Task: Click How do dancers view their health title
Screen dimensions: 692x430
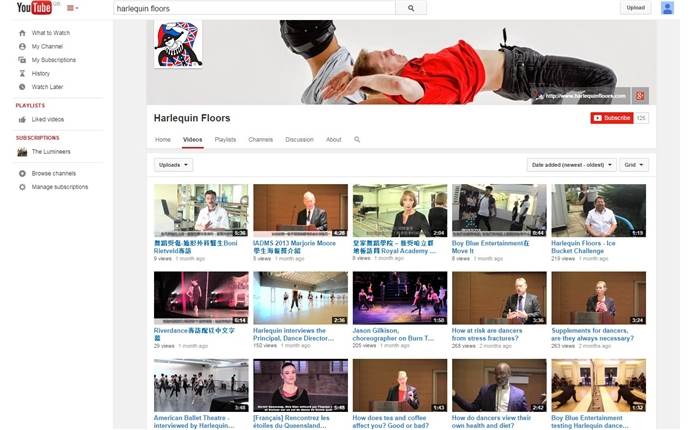Action: coord(491,422)
